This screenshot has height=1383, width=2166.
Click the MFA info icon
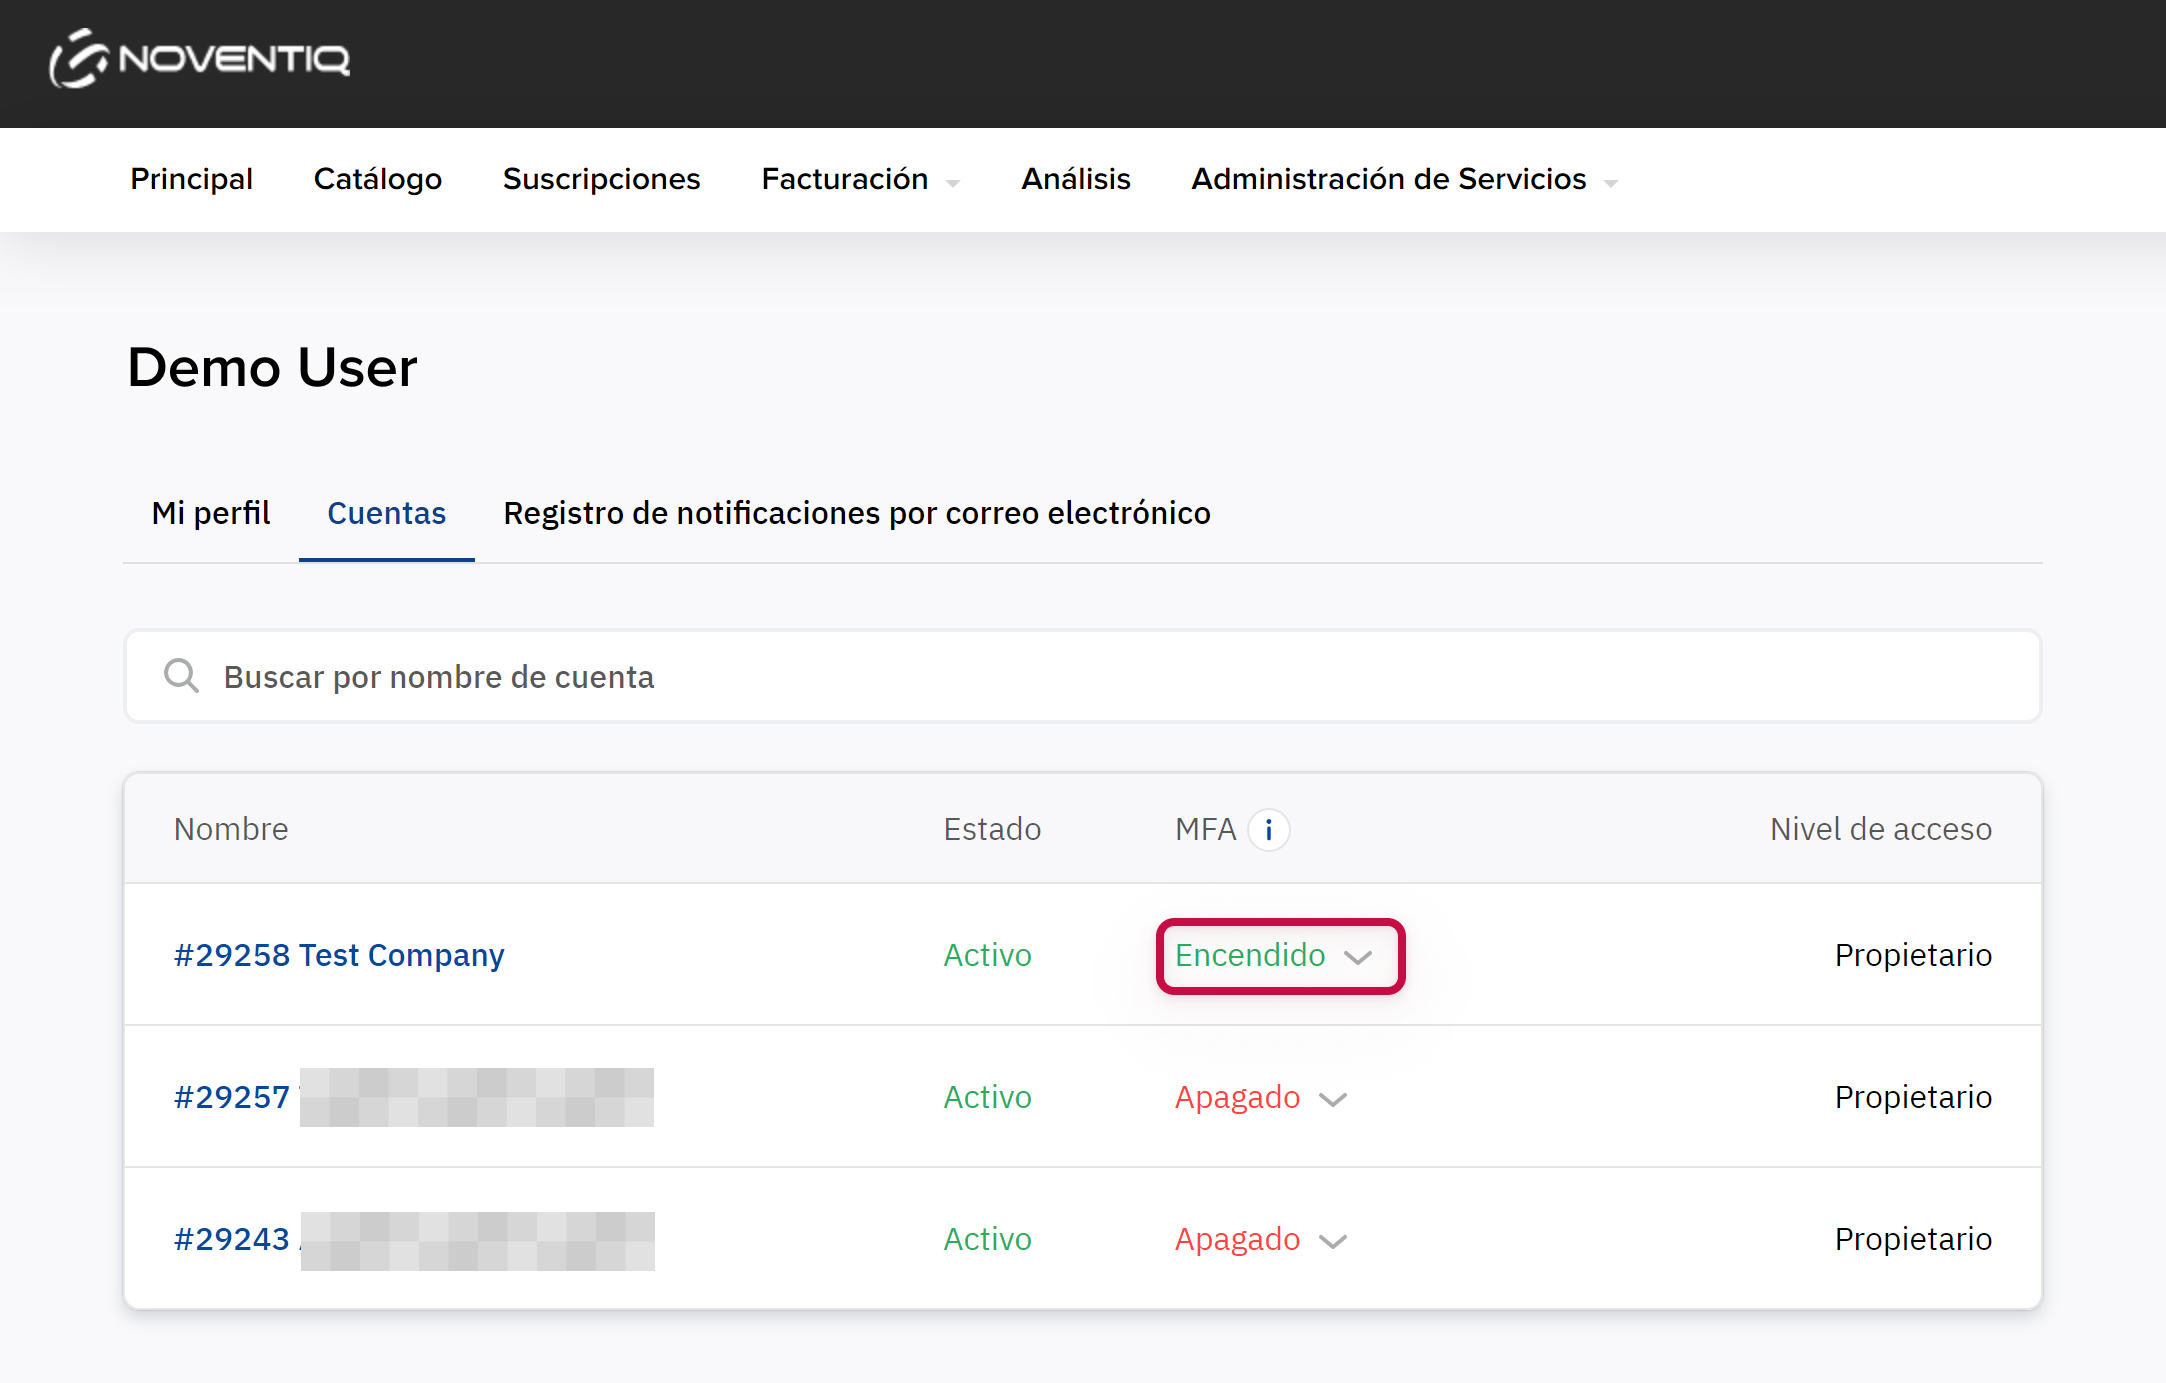[x=1268, y=830]
